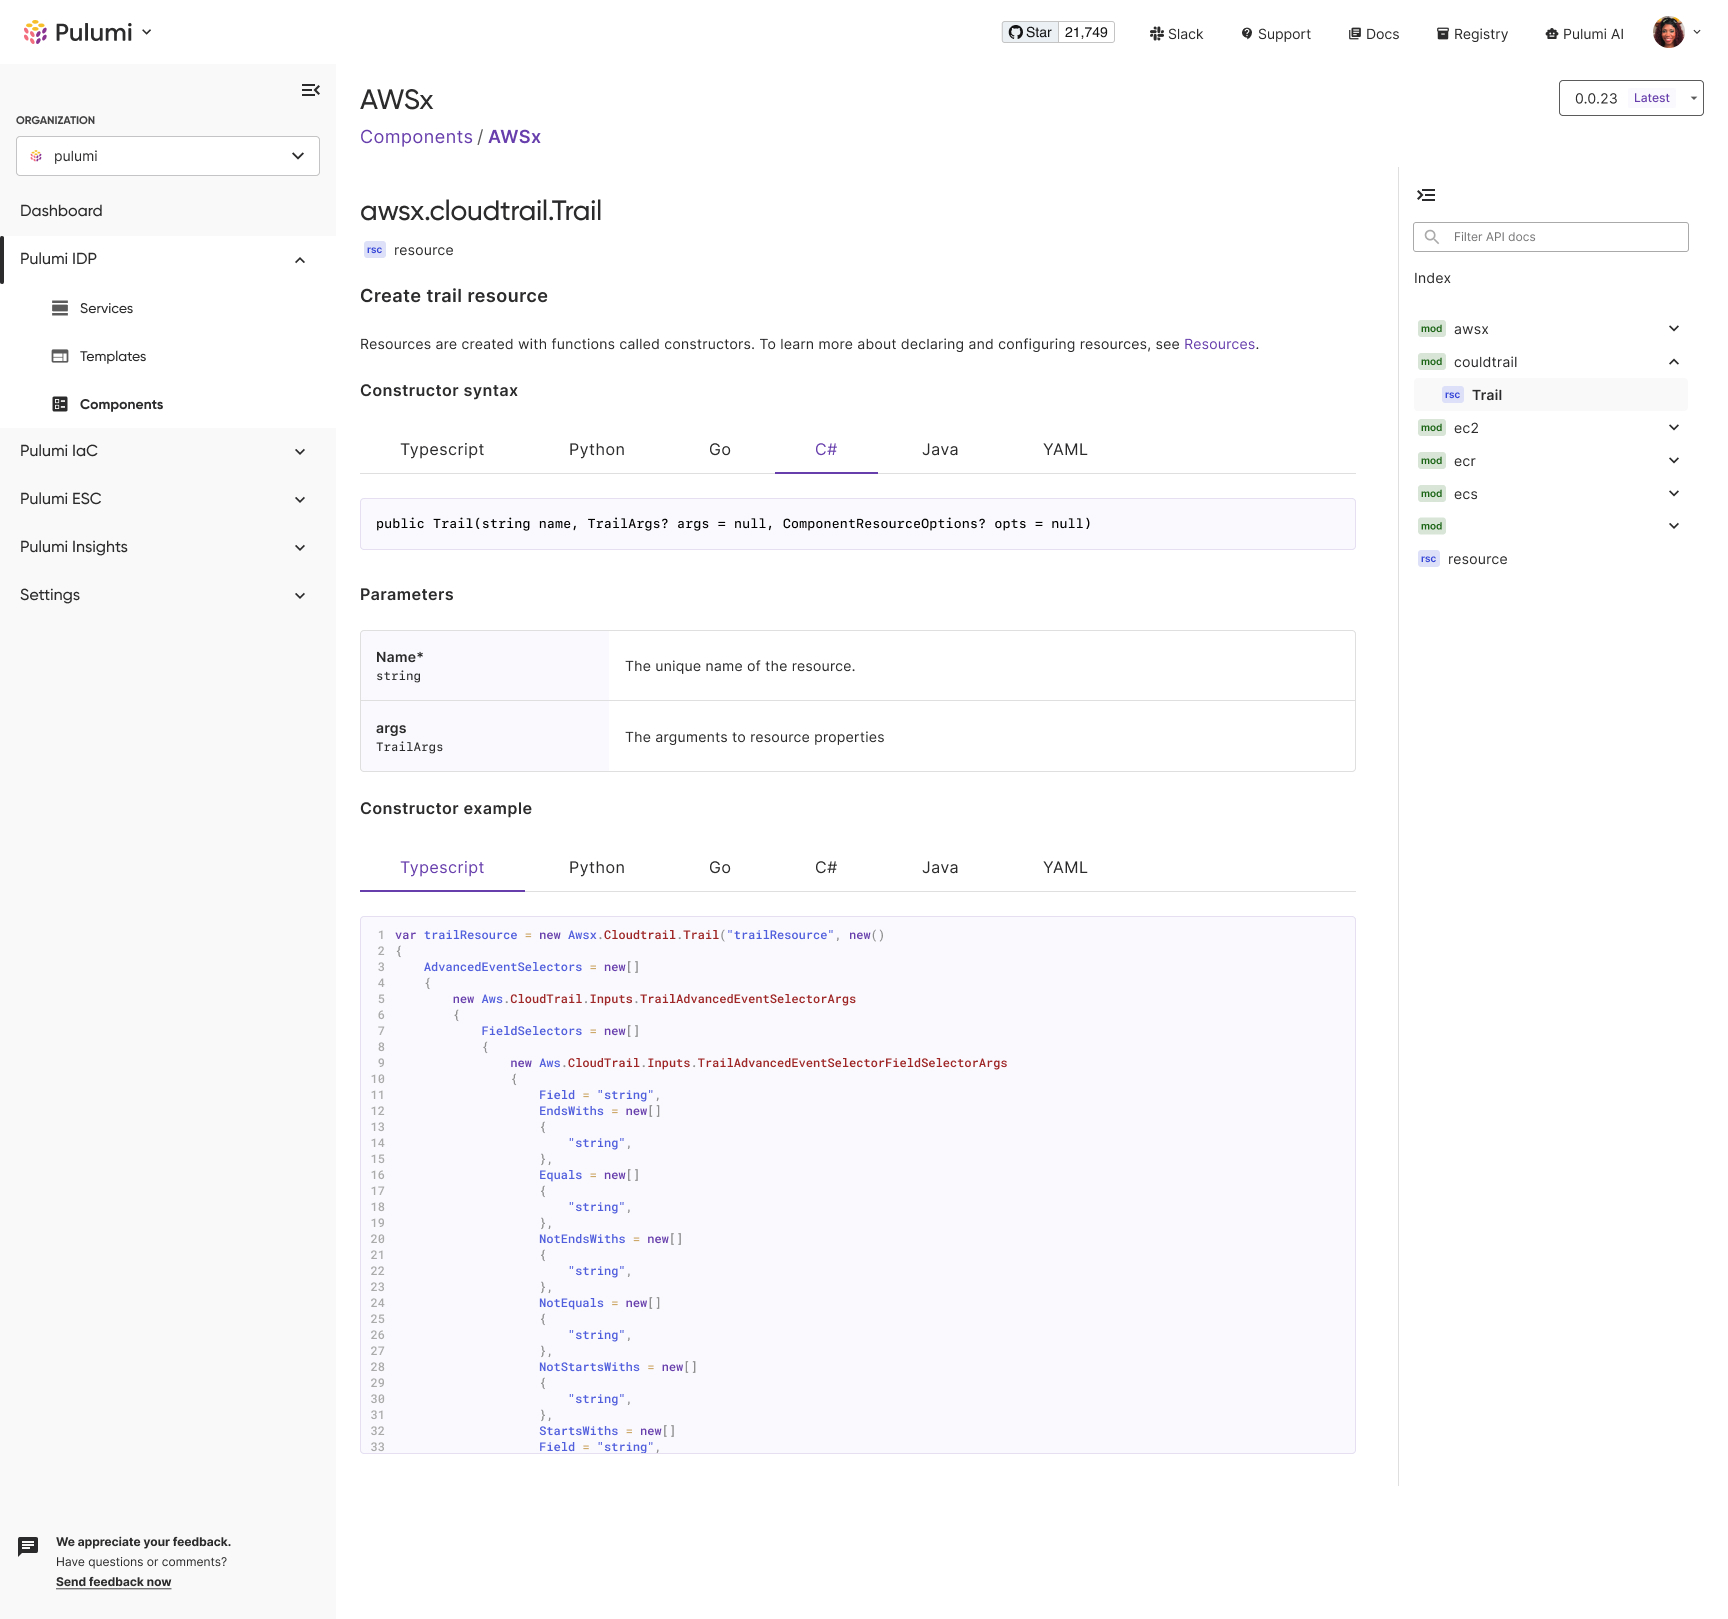The height and width of the screenshot is (1619, 1728).
Task: Expand the ecs module chevron
Action: coord(1674,494)
